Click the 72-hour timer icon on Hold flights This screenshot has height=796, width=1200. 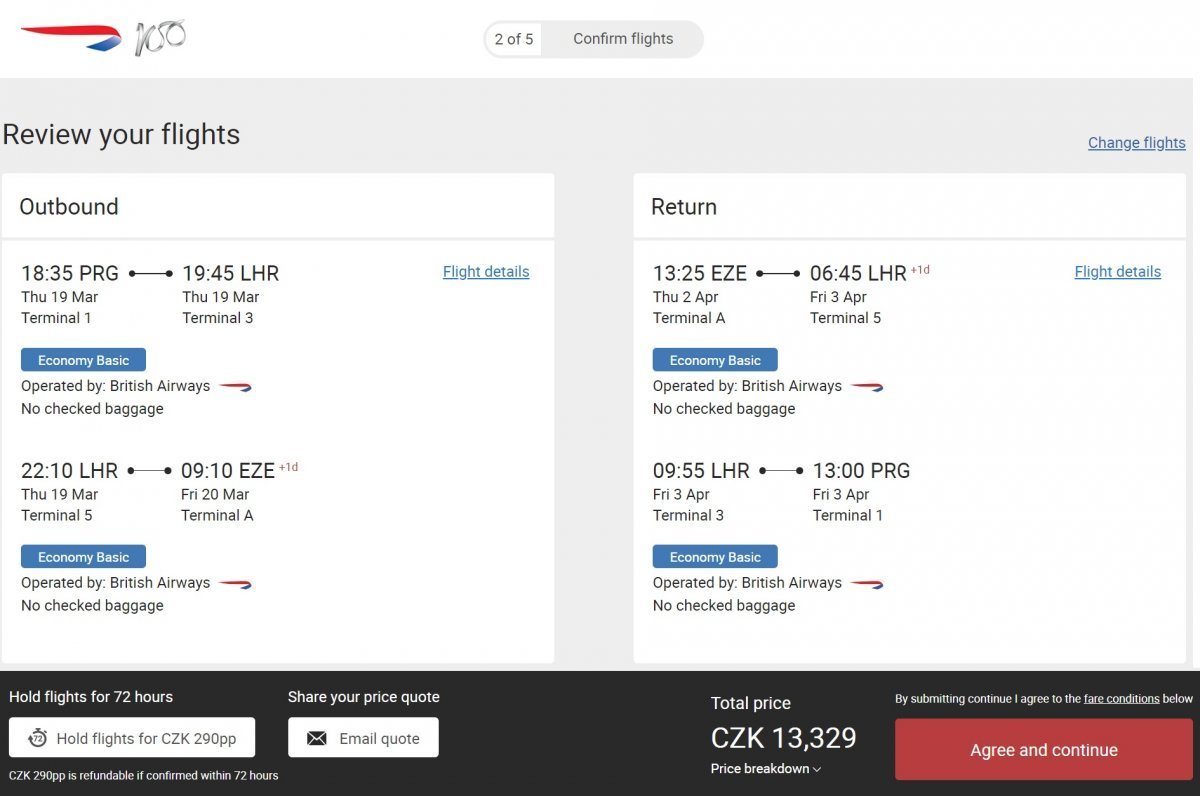click(x=38, y=738)
